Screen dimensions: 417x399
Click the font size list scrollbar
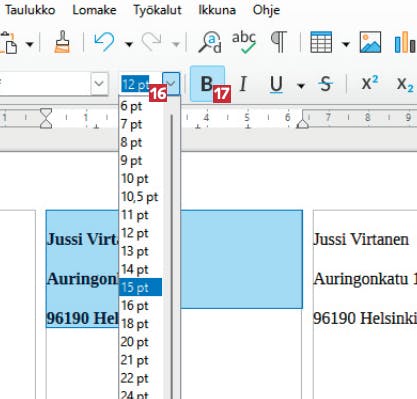[171, 253]
